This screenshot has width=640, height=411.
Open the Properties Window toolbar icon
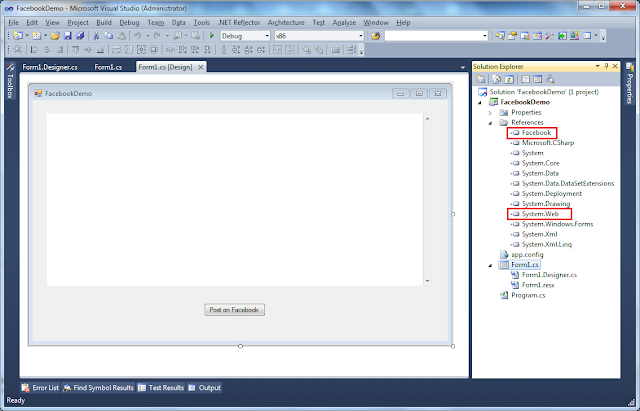pos(512,36)
